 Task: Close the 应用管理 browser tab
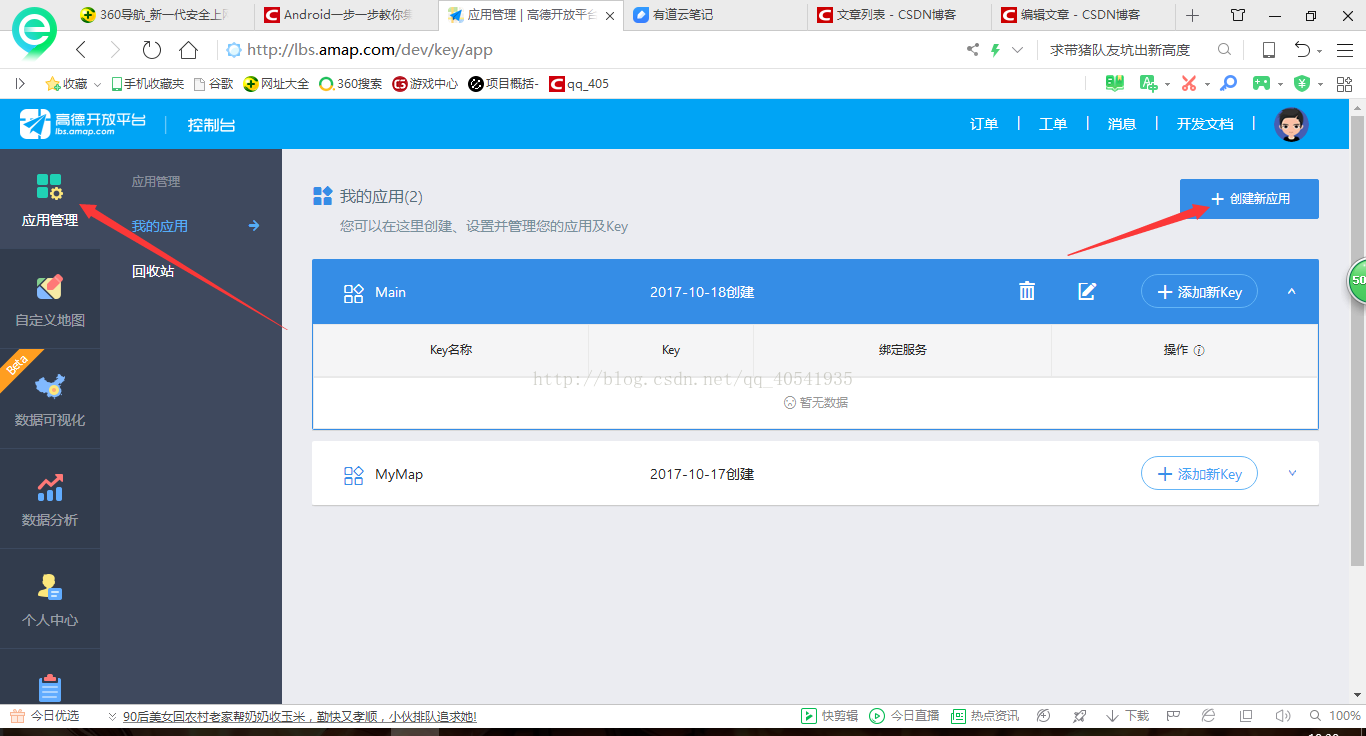coord(610,16)
